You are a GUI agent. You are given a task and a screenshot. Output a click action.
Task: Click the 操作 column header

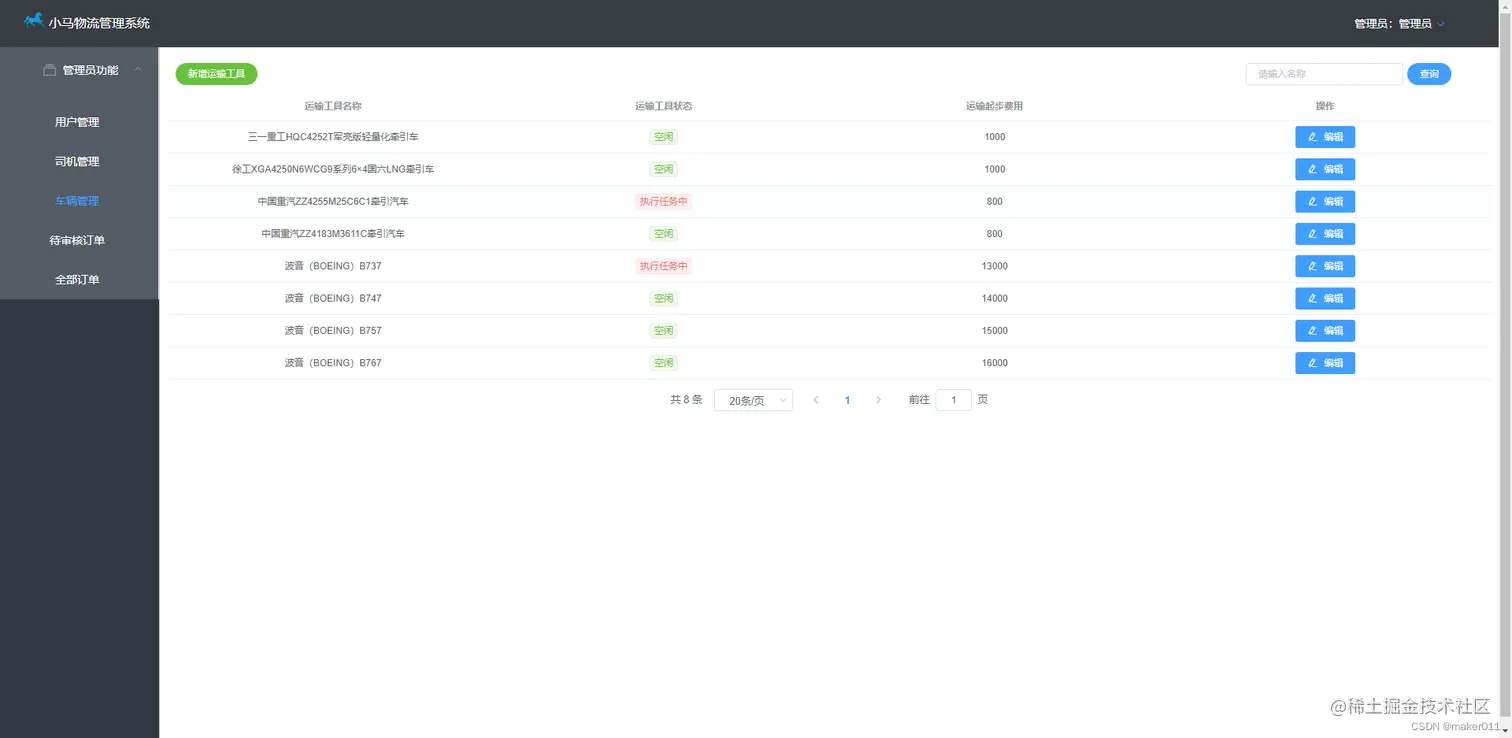[x=1325, y=106]
